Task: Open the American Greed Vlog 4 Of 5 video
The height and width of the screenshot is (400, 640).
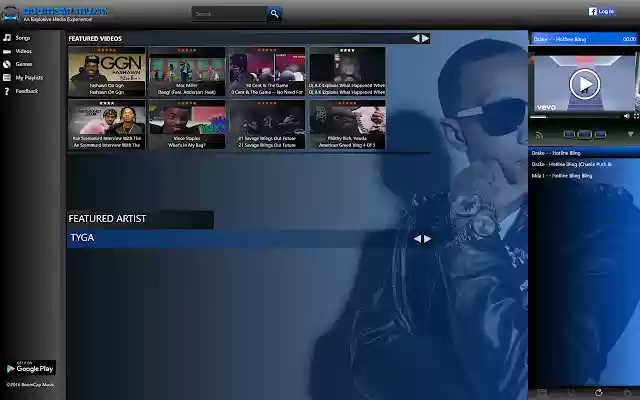Action: click(347, 124)
